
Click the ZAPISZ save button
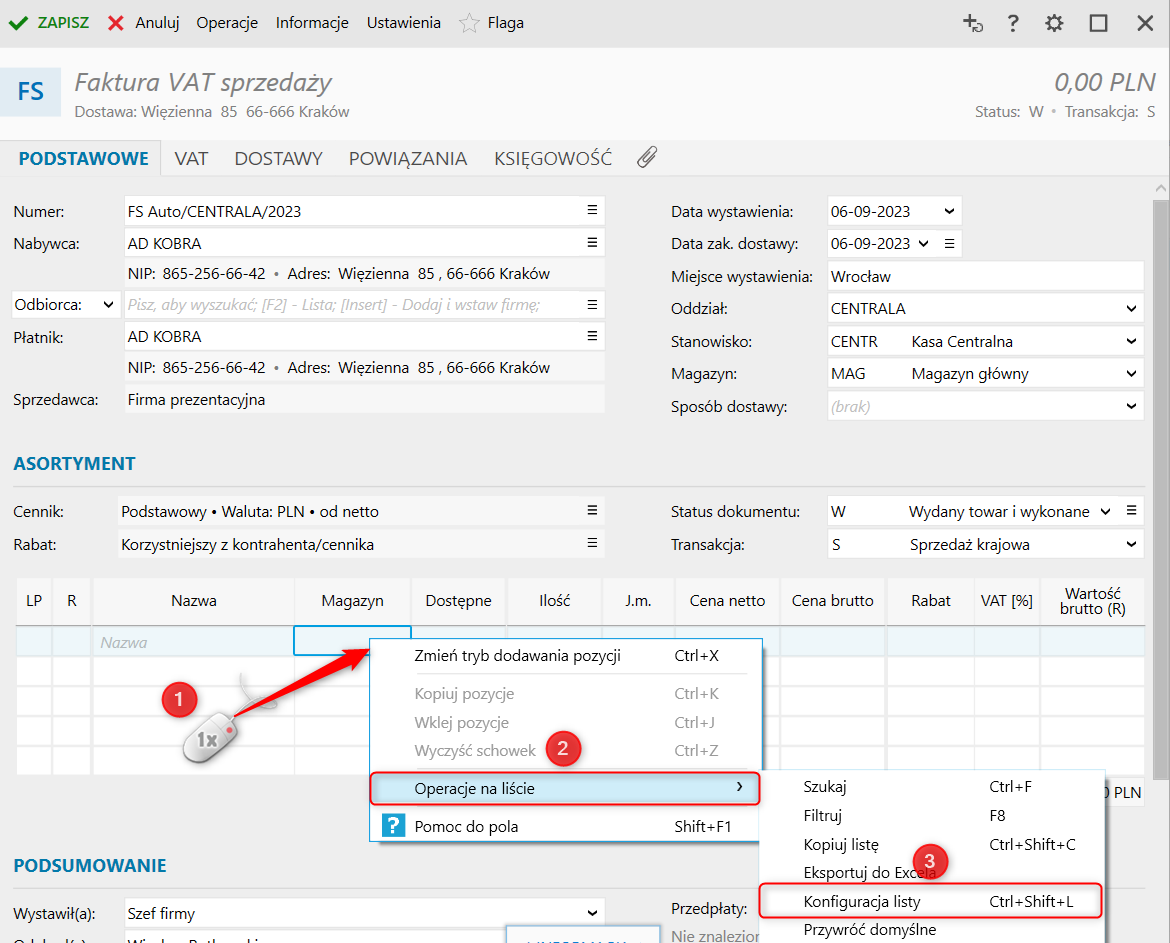click(49, 23)
